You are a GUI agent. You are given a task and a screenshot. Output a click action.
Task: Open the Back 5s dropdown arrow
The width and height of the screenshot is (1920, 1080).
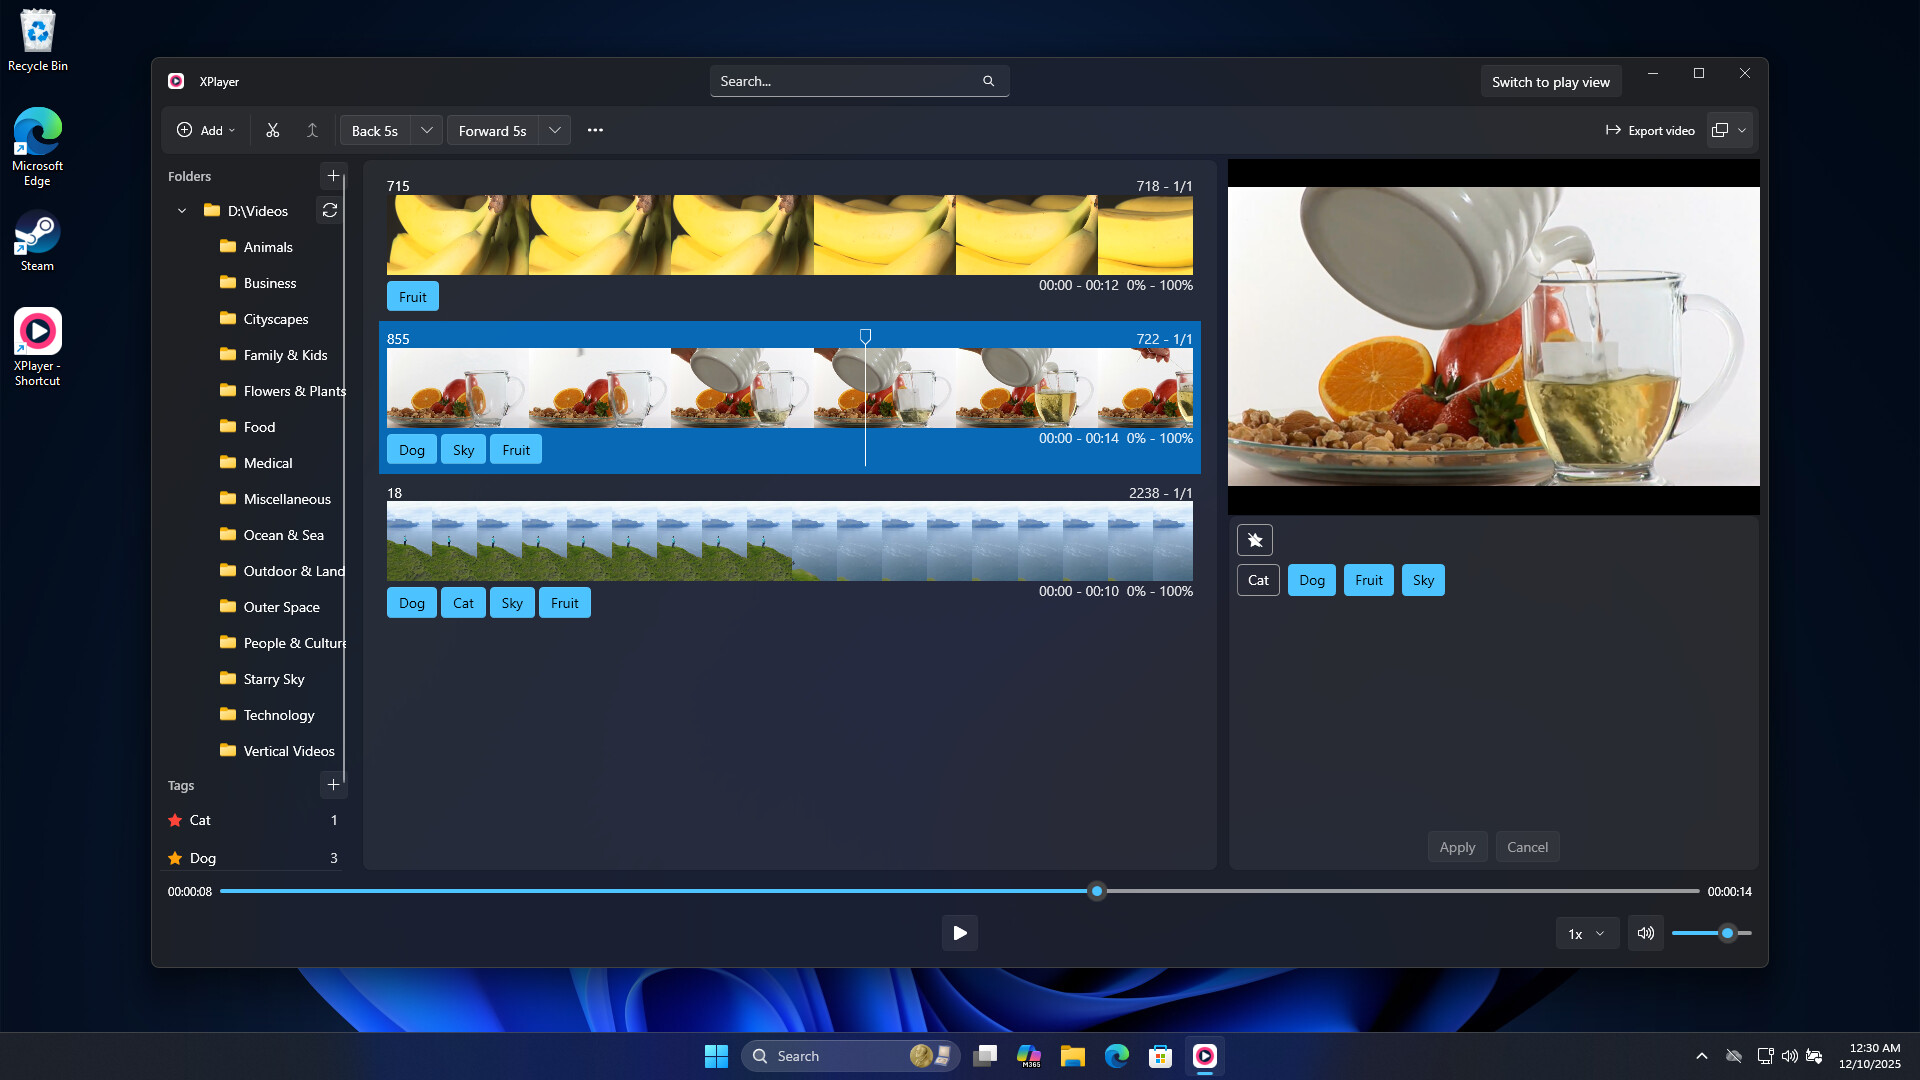click(x=426, y=130)
